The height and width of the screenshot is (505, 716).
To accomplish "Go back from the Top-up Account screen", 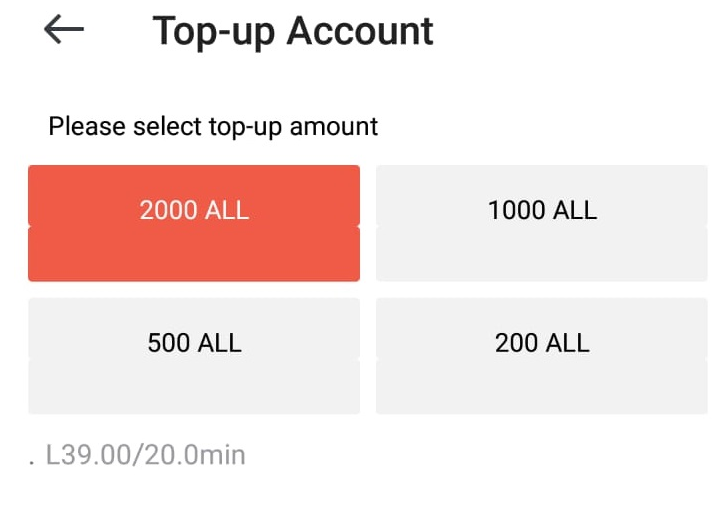I will point(64,31).
